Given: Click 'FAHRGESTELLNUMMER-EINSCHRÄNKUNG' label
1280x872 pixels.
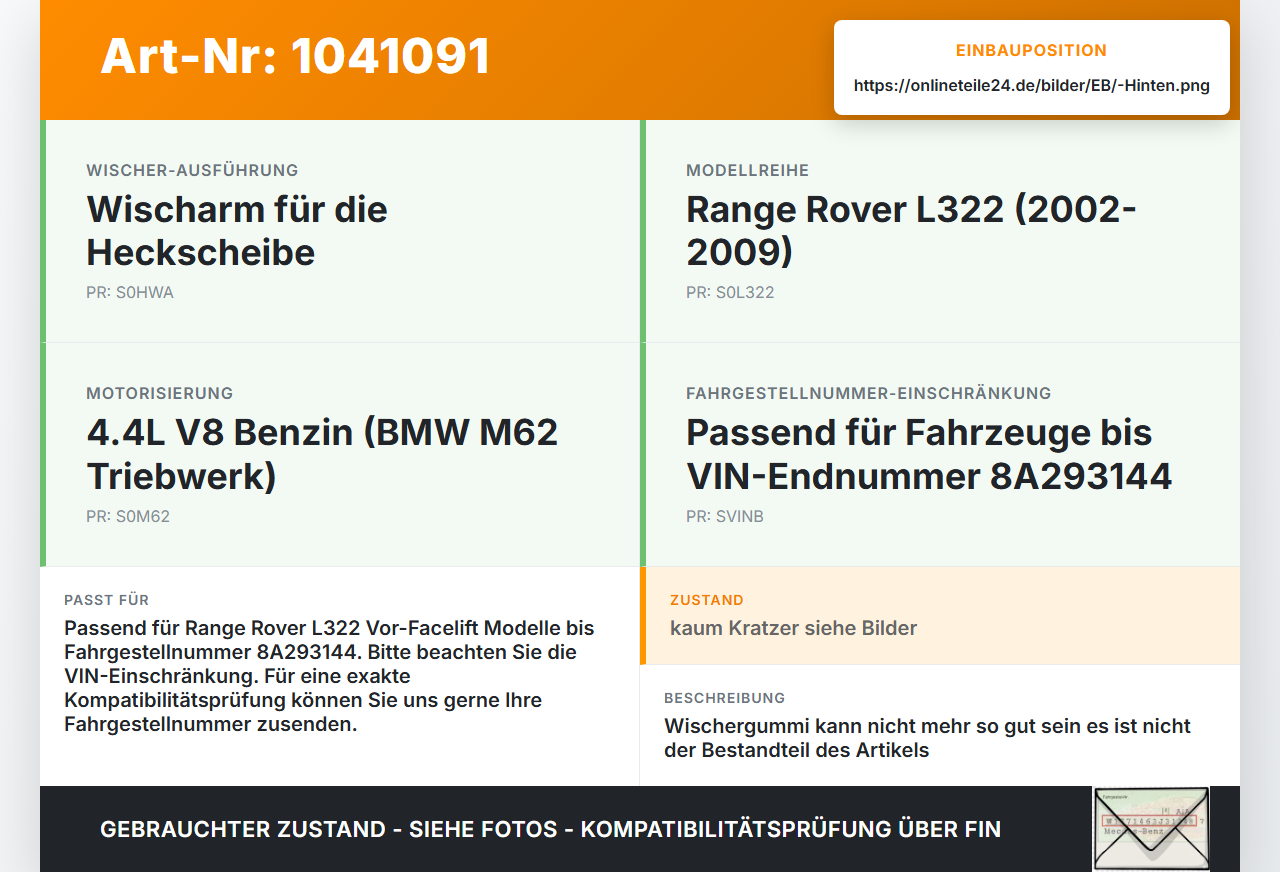Looking at the screenshot, I should pos(869,394).
